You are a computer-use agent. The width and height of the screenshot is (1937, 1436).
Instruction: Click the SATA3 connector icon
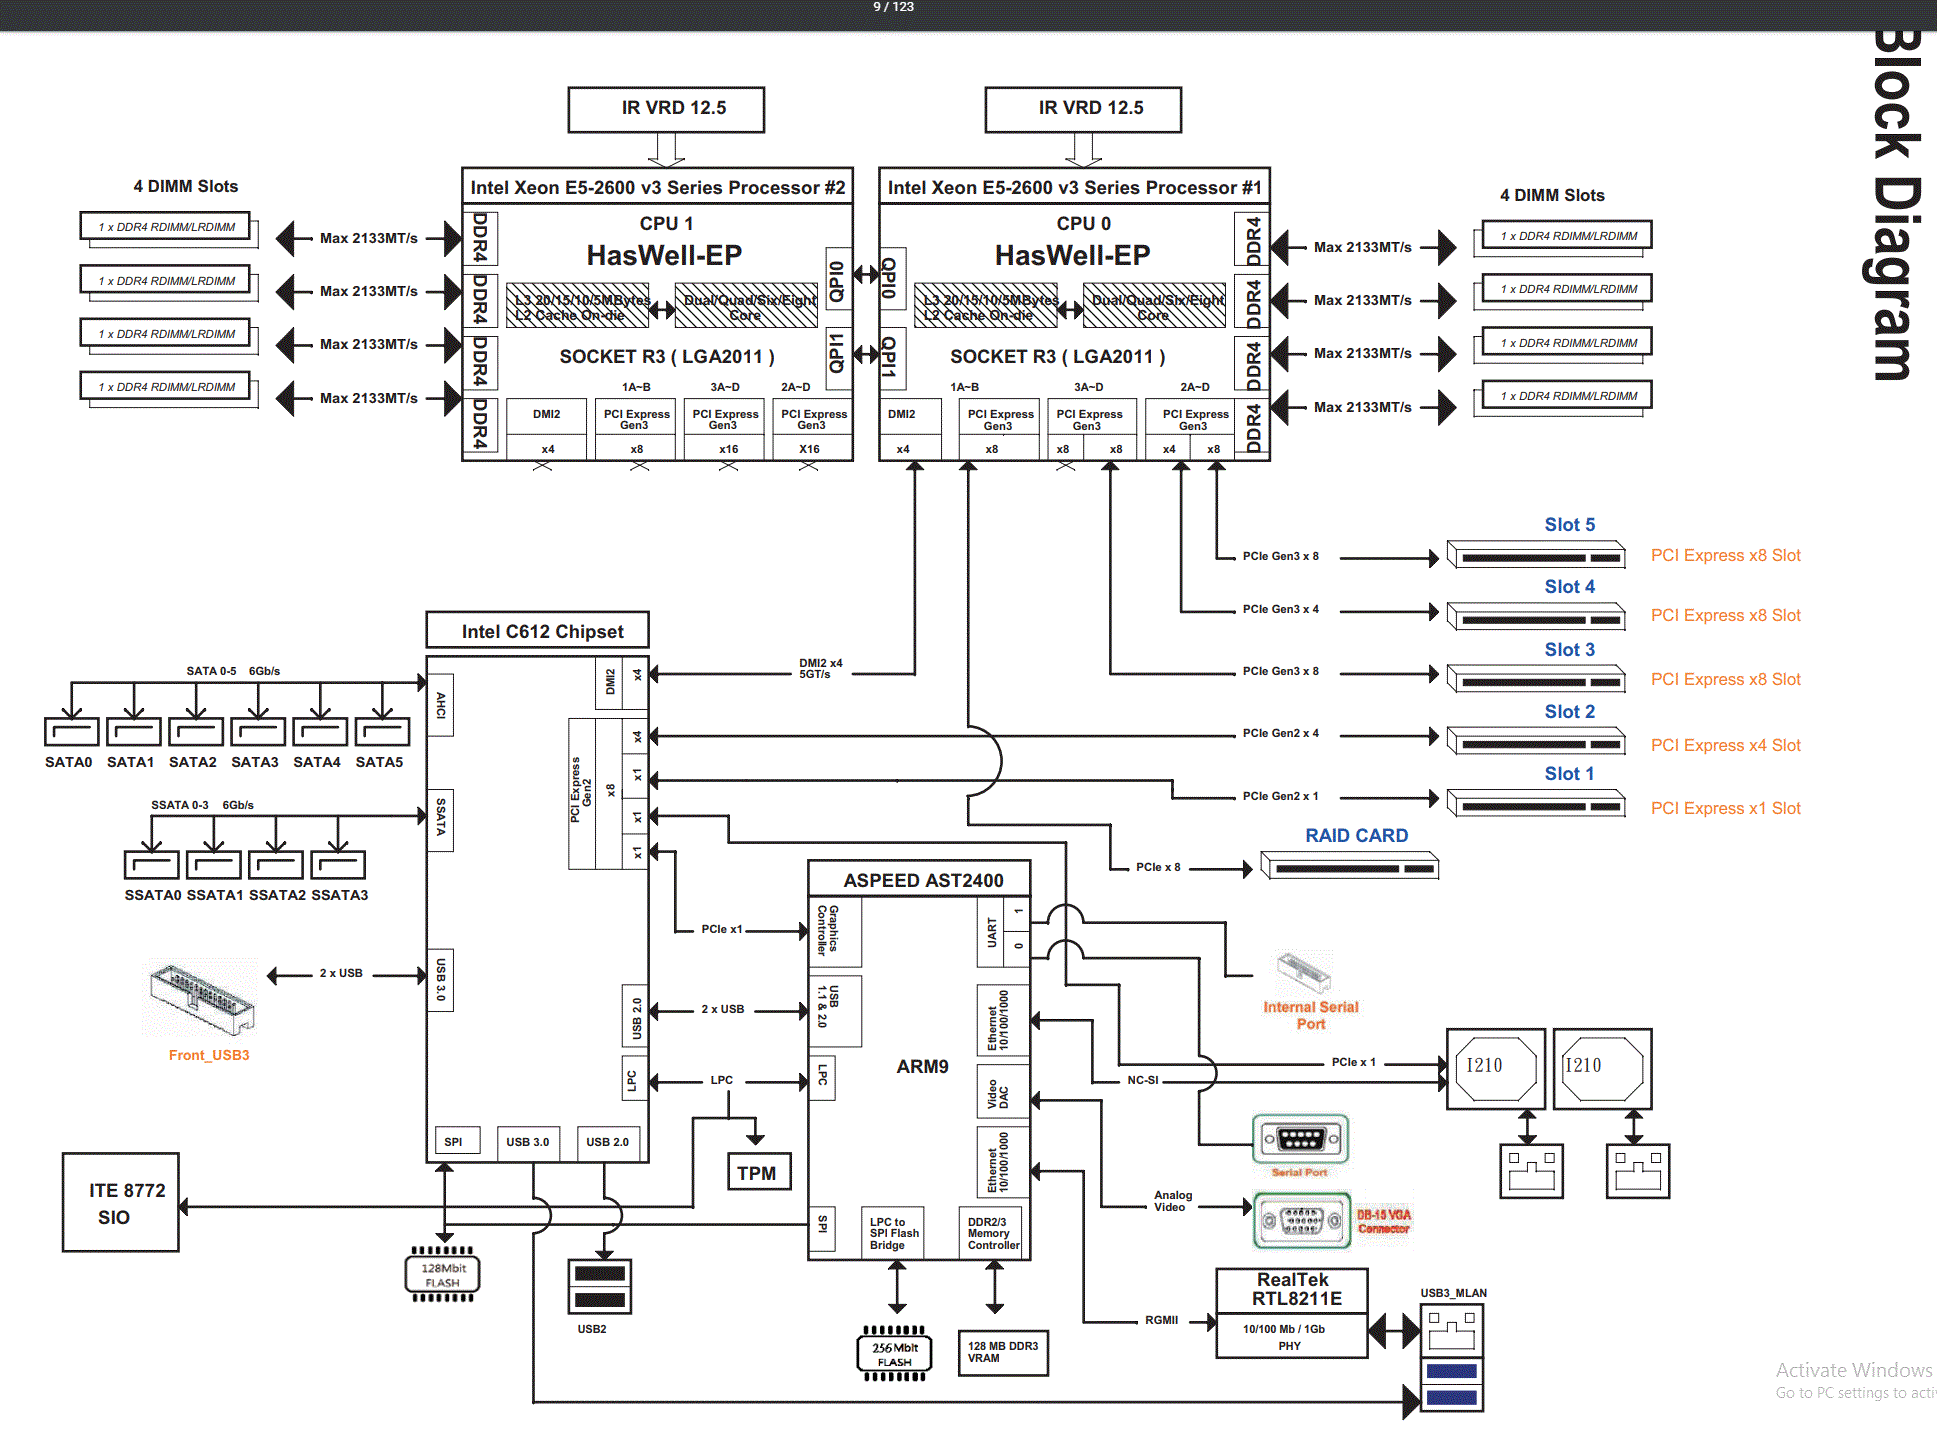tap(258, 732)
